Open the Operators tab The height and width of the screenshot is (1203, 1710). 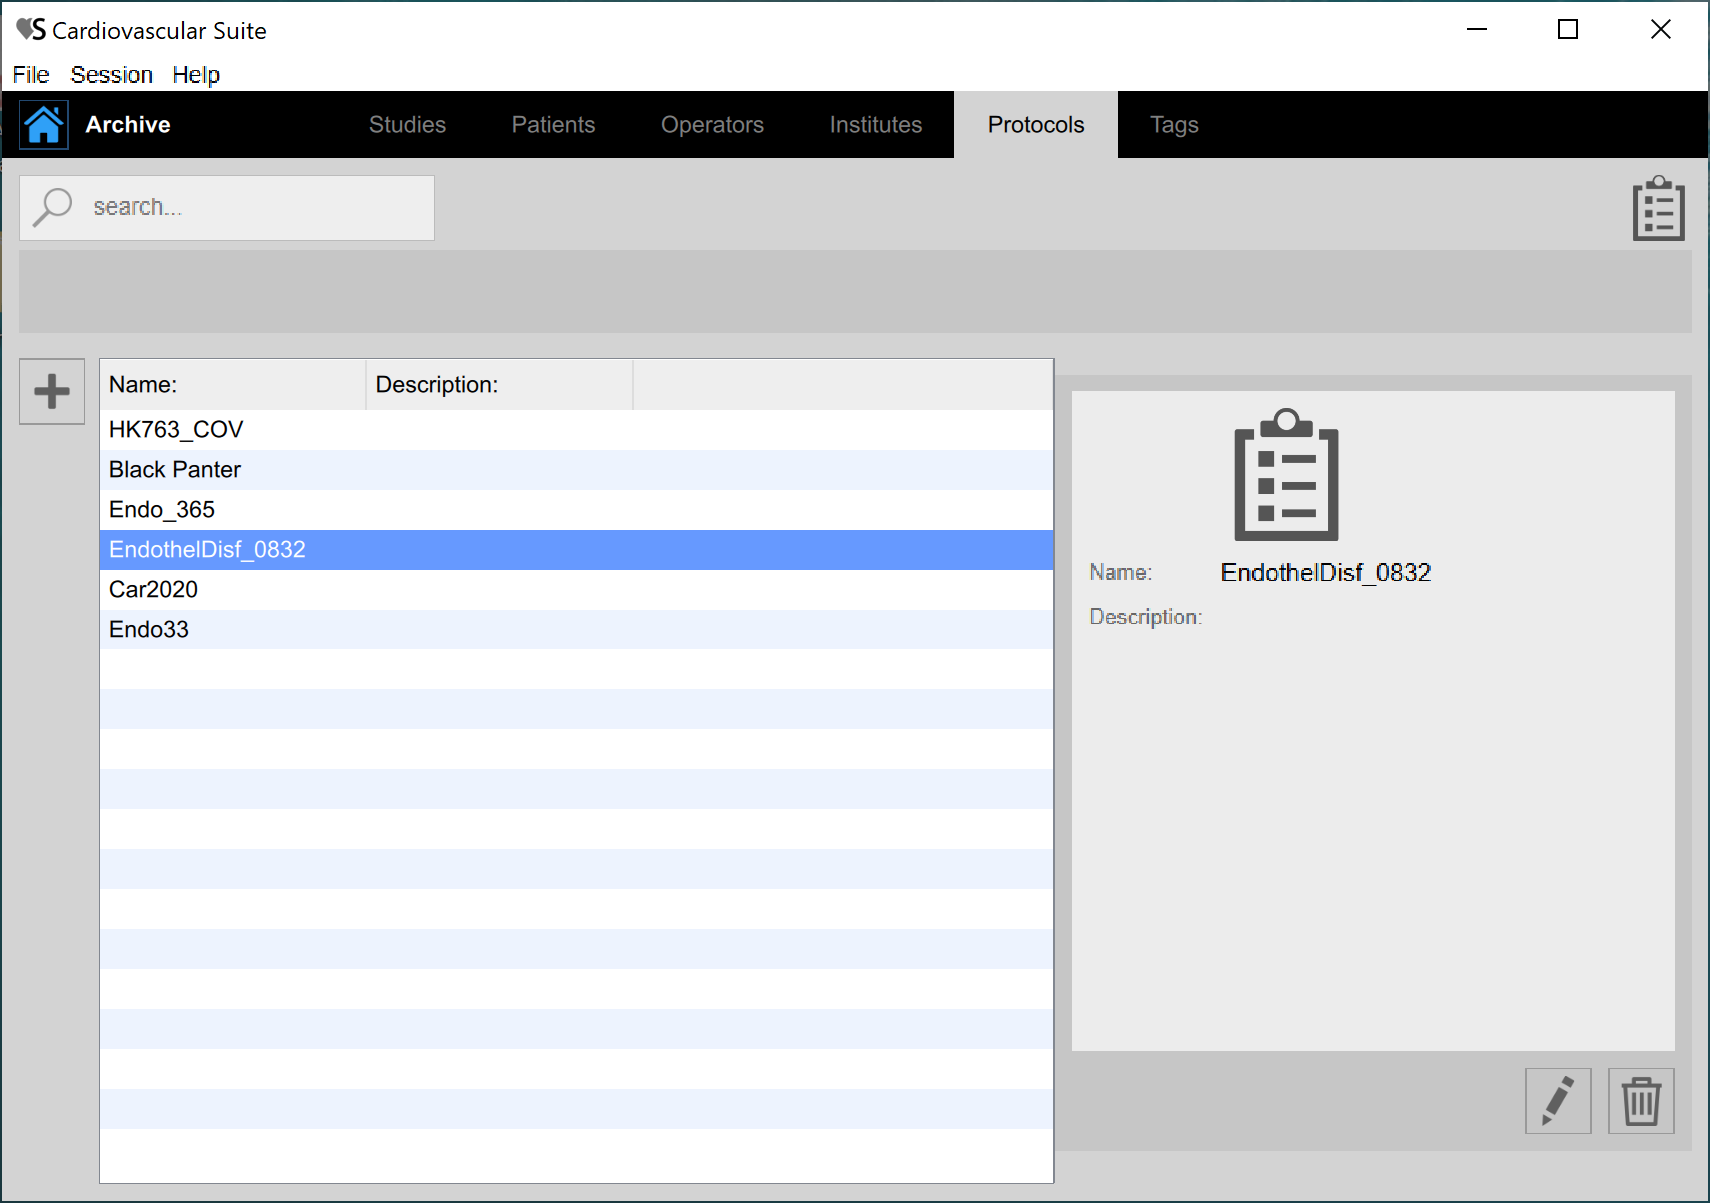point(712,125)
